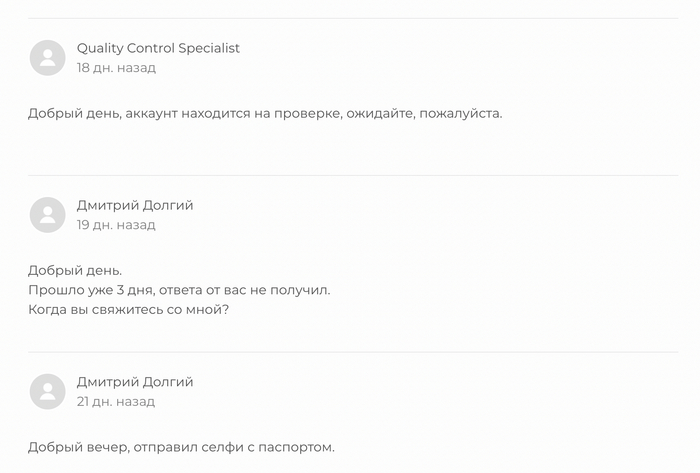700x473 pixels.
Task: Click the "21 дн. назад" timestamp
Action: [116, 402]
